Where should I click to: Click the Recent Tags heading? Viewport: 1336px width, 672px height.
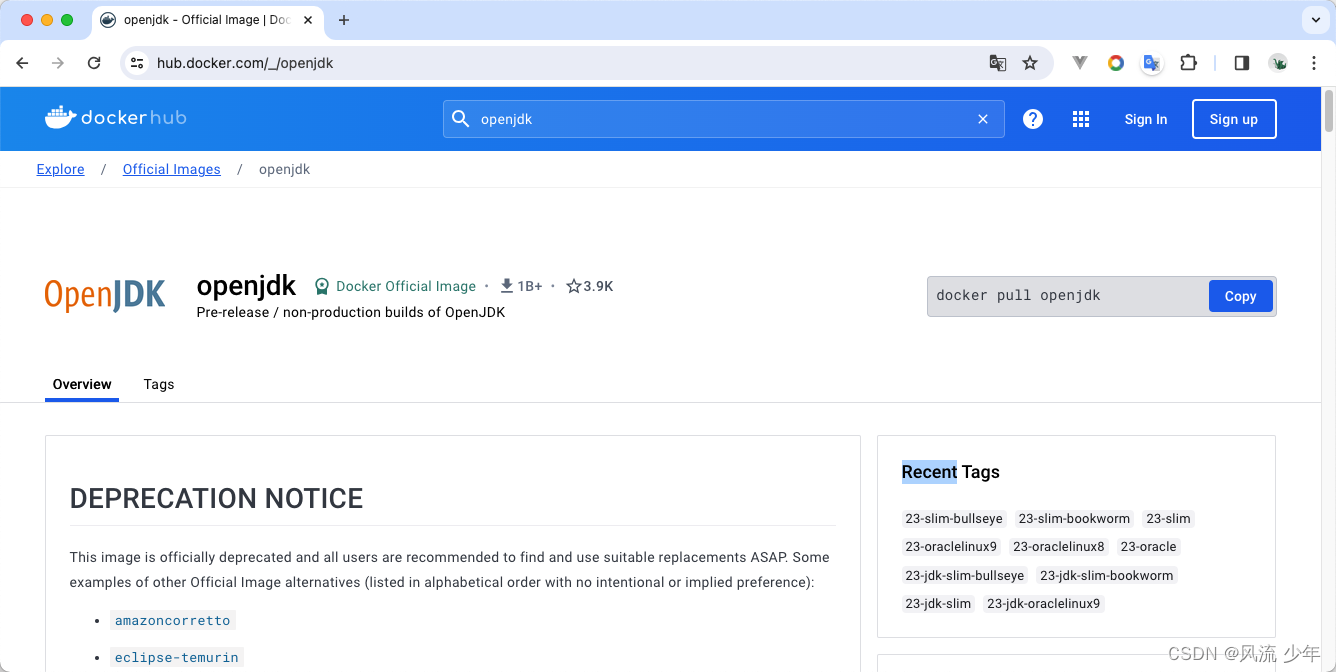tap(950, 472)
